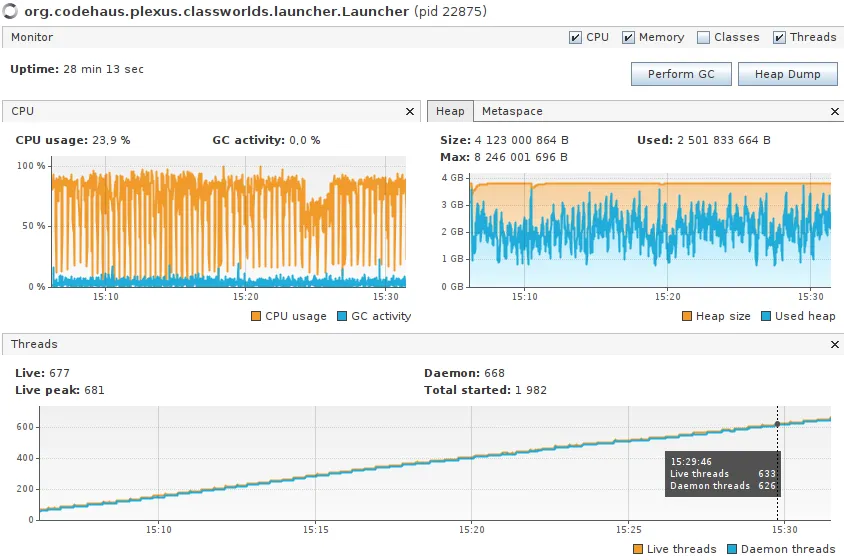Image resolution: width=844 pixels, height=560 pixels.
Task: Click the CPU panel title label
Action: 23,111
